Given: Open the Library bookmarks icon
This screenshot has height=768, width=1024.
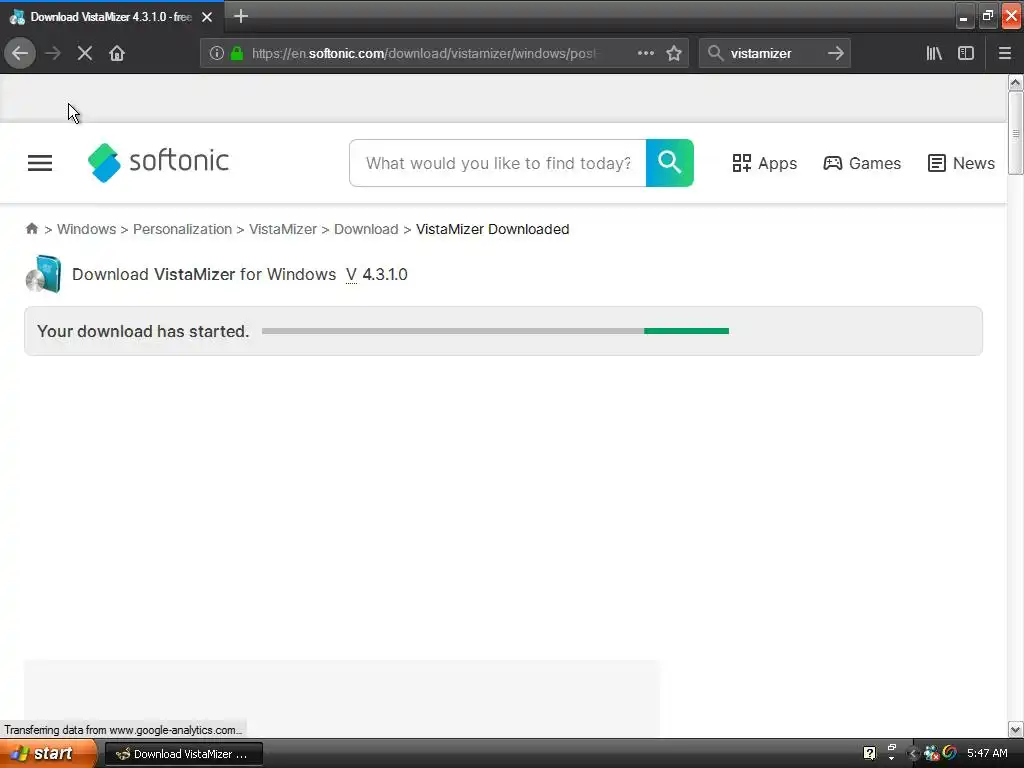Looking at the screenshot, I should 934,54.
